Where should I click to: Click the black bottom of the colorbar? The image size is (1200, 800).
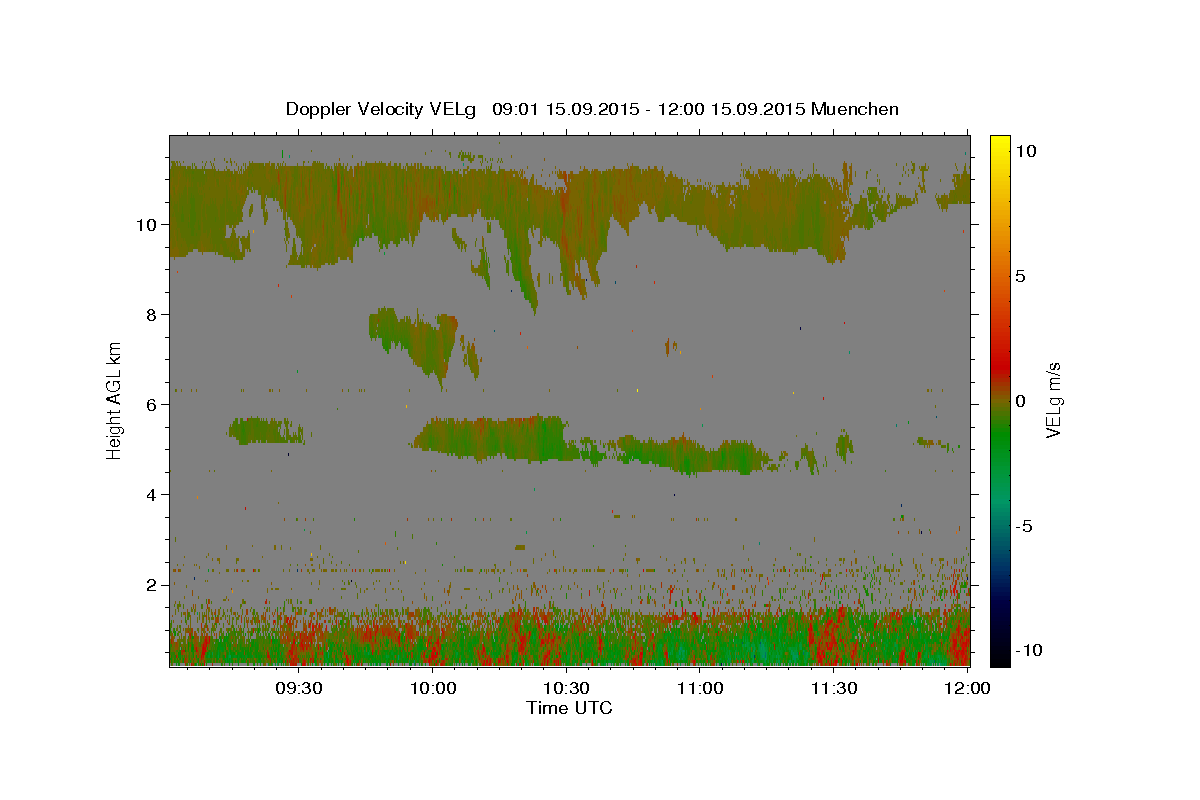point(999,656)
